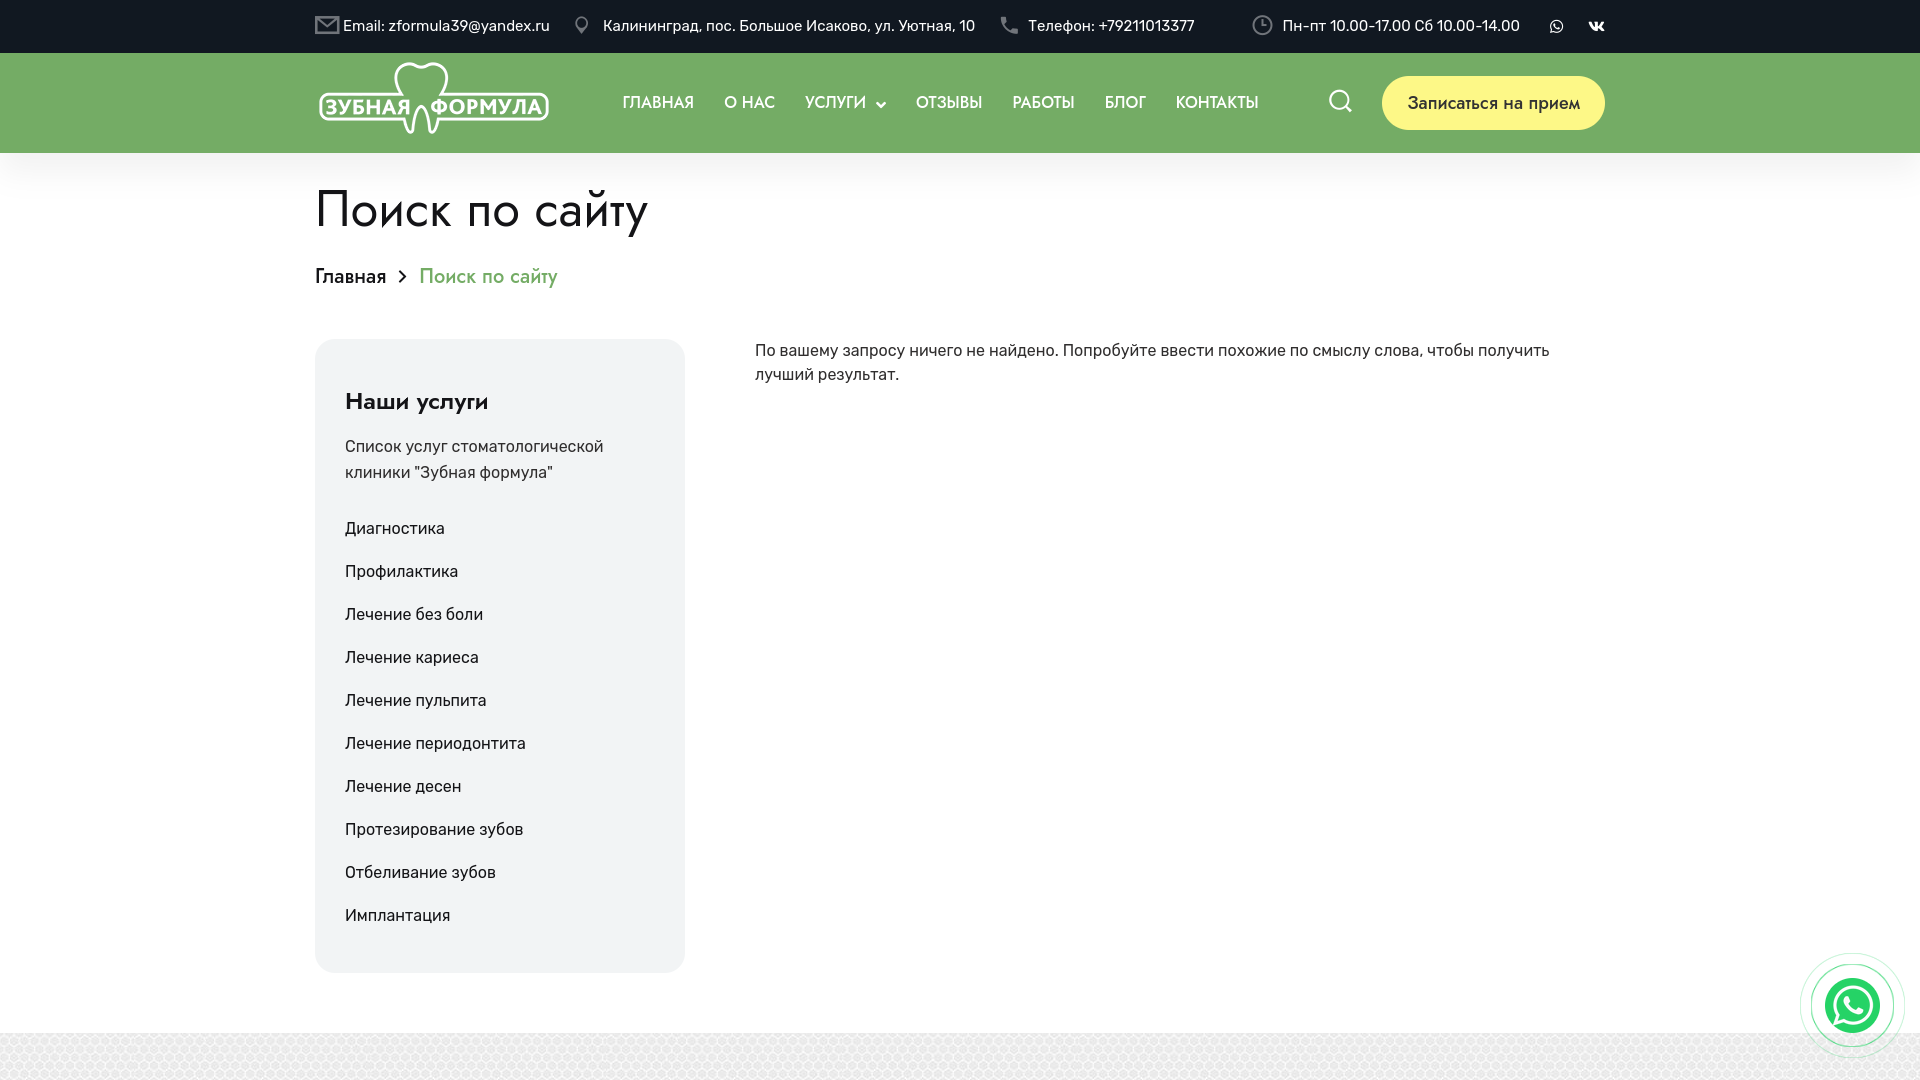
Task: Open the Контакты navigation item
Action: click(1216, 103)
